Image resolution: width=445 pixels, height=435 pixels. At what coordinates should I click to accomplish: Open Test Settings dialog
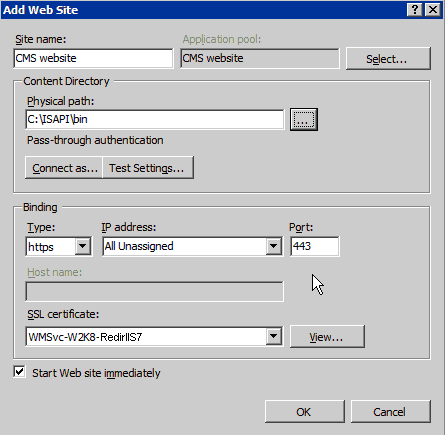point(148,168)
